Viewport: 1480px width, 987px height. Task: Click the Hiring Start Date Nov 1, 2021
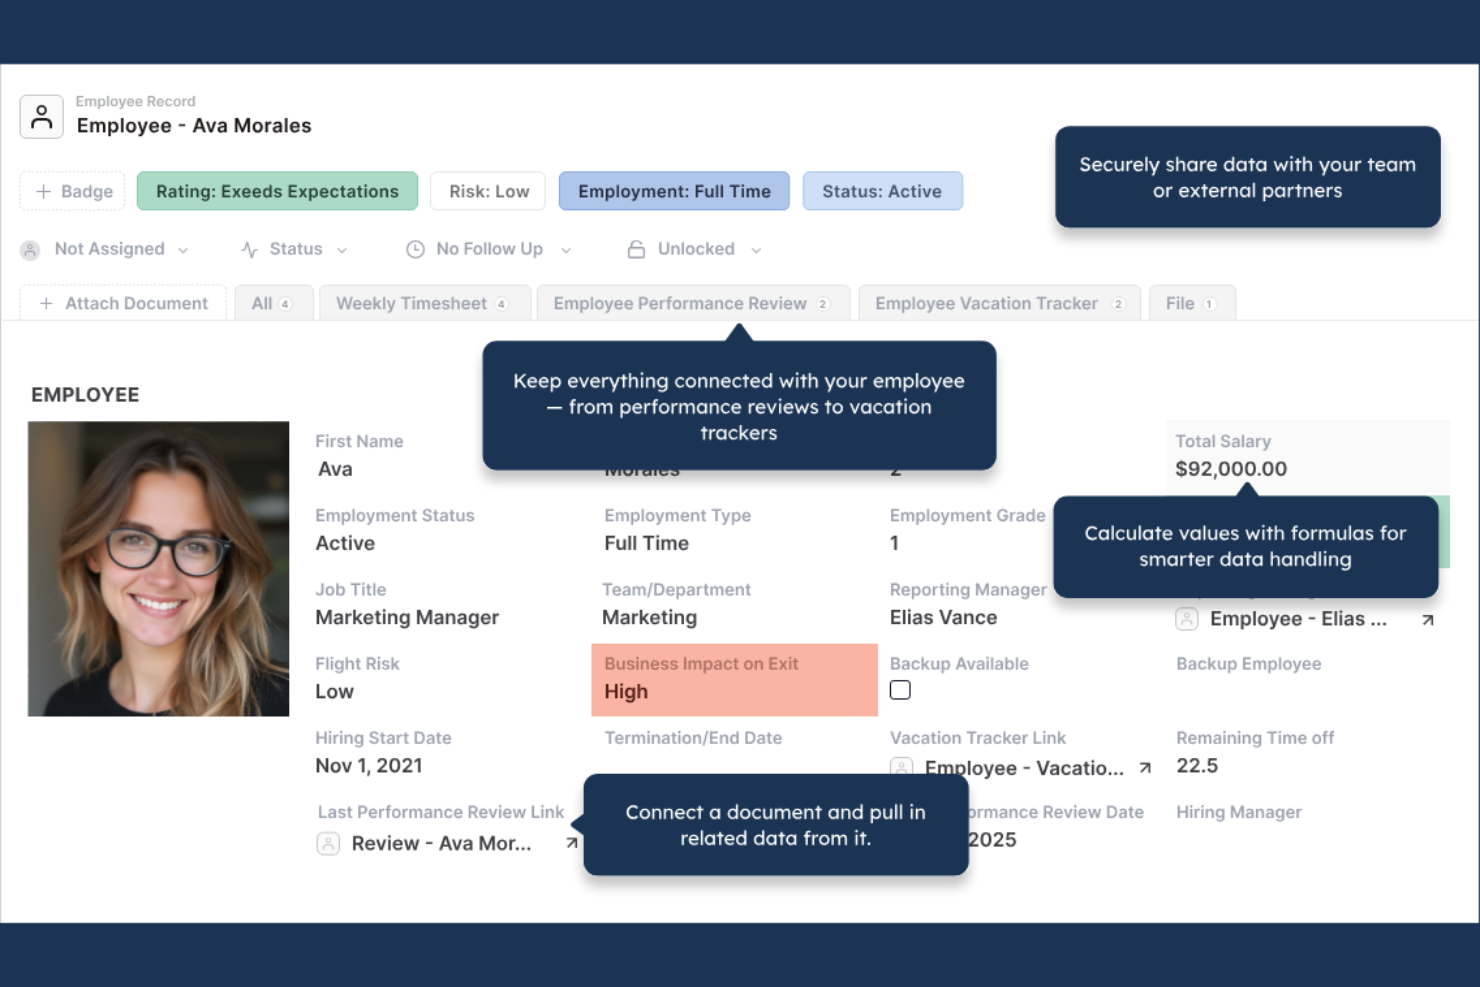[x=369, y=766]
